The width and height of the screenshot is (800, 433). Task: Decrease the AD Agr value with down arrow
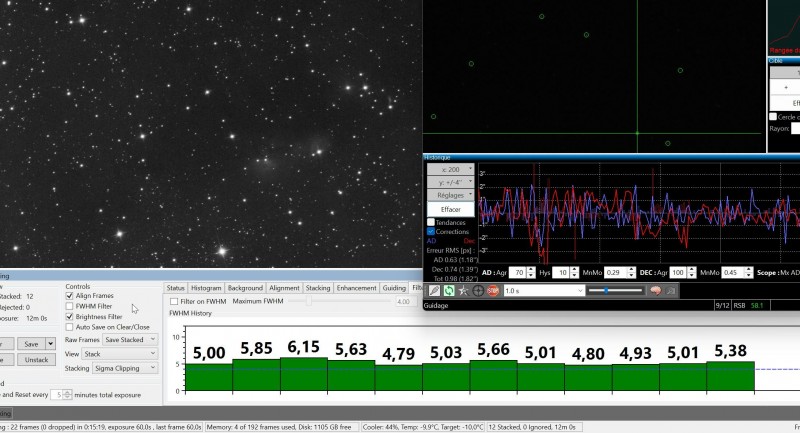click(x=531, y=275)
